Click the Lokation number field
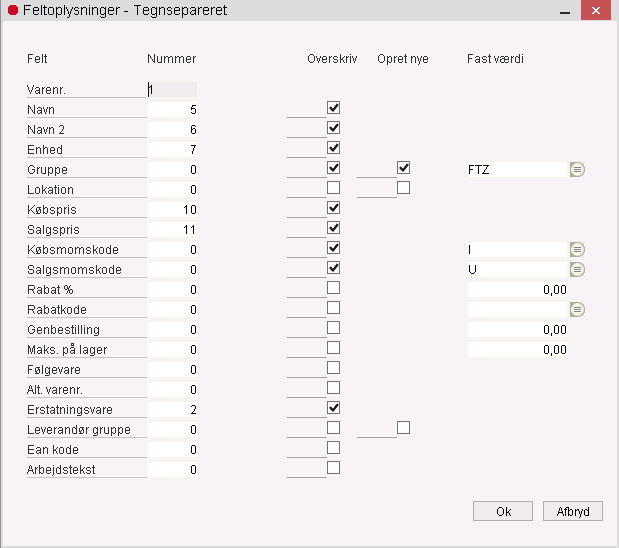The height and width of the screenshot is (548, 619). click(x=172, y=190)
